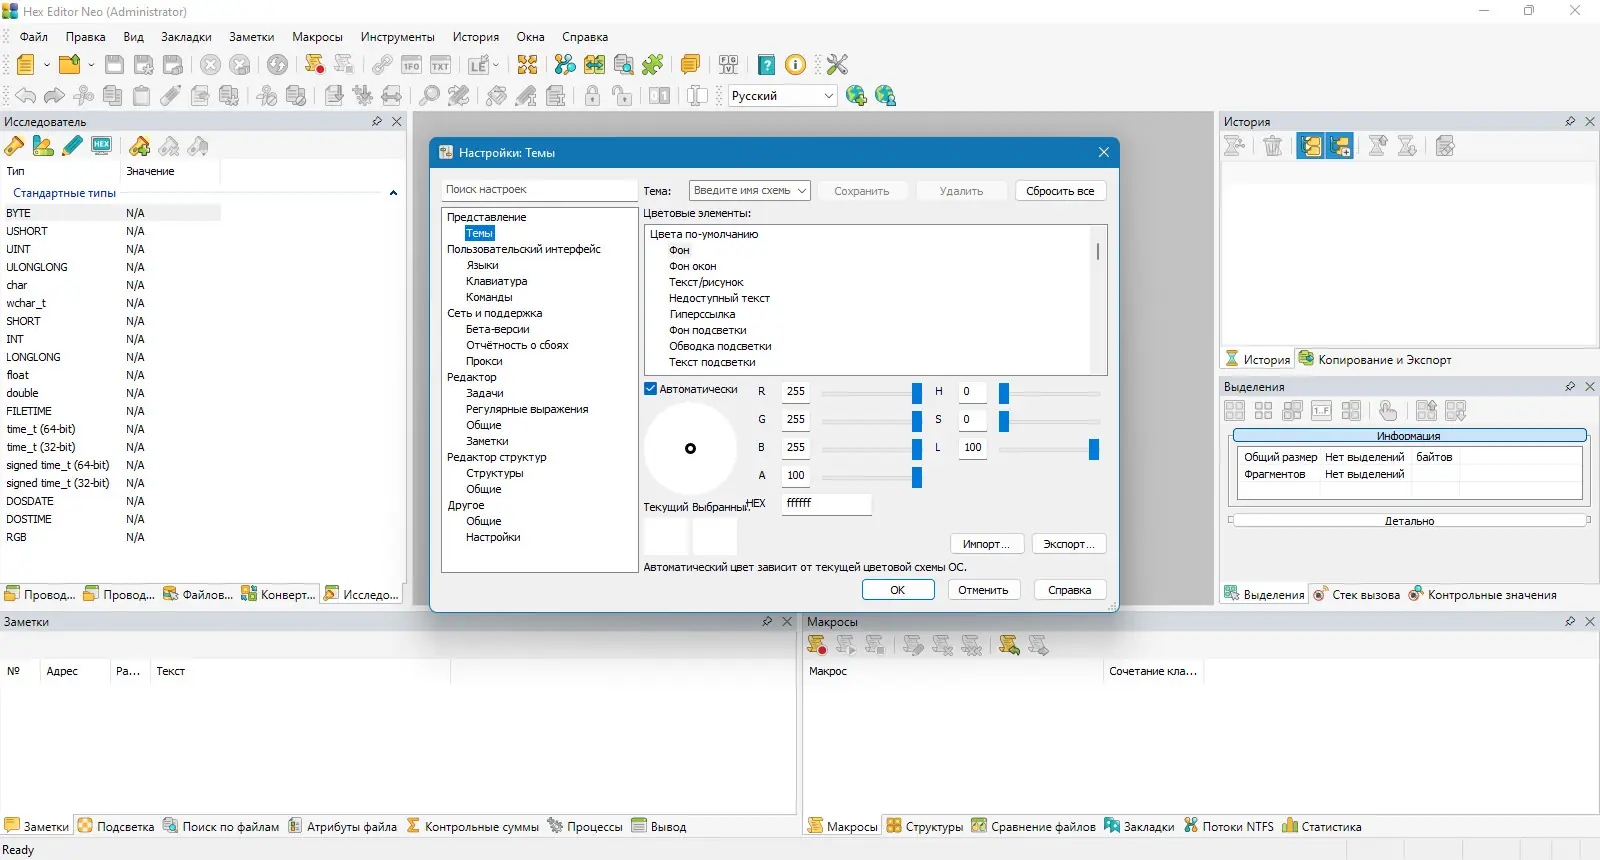Select Гиперссылка in the color elements list
Screen dimensions: 1600x860
702,314
